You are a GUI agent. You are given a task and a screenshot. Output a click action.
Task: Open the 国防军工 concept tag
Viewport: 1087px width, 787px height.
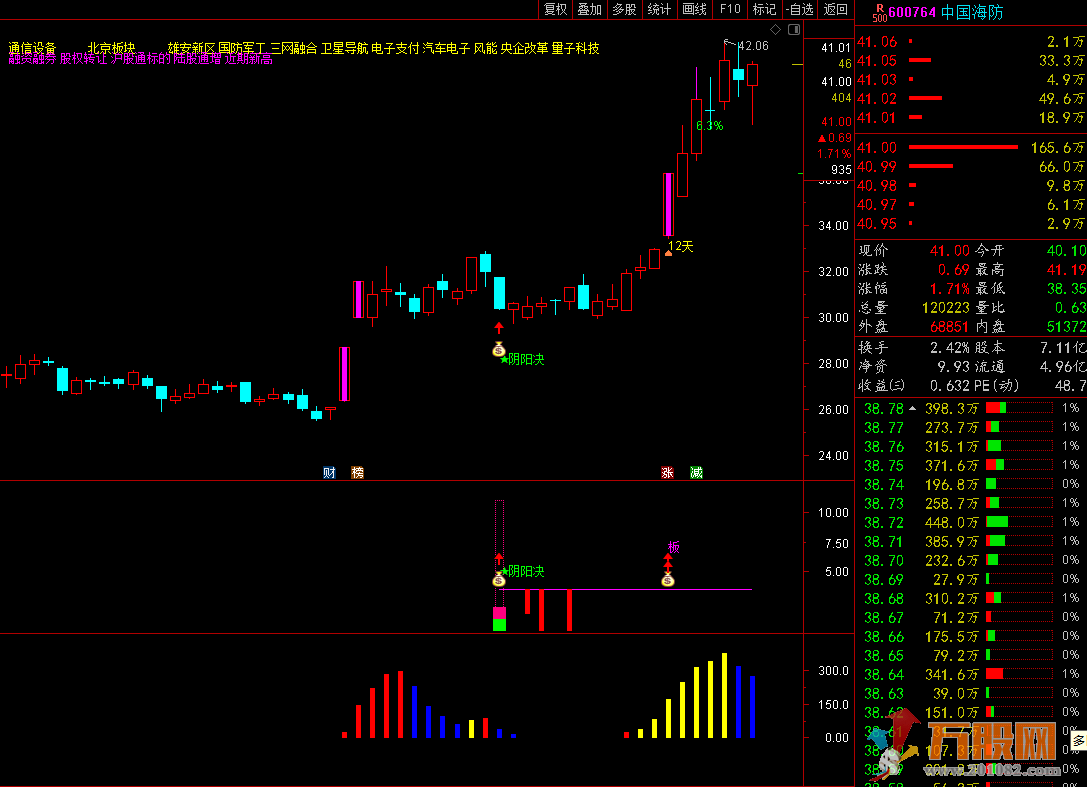coord(242,48)
